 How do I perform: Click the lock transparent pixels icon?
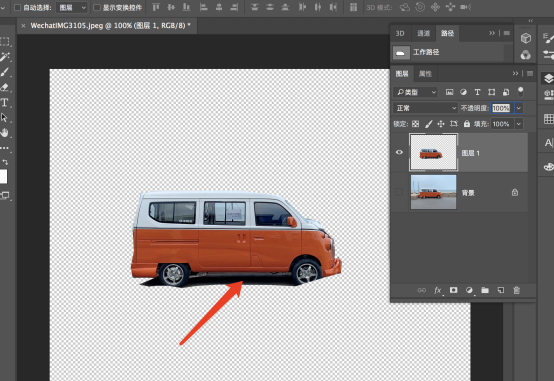click(416, 124)
